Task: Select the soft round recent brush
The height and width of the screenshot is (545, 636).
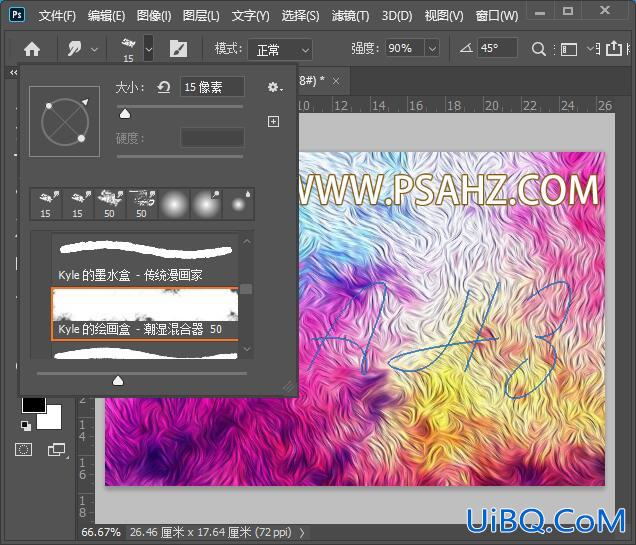Action: 174,204
